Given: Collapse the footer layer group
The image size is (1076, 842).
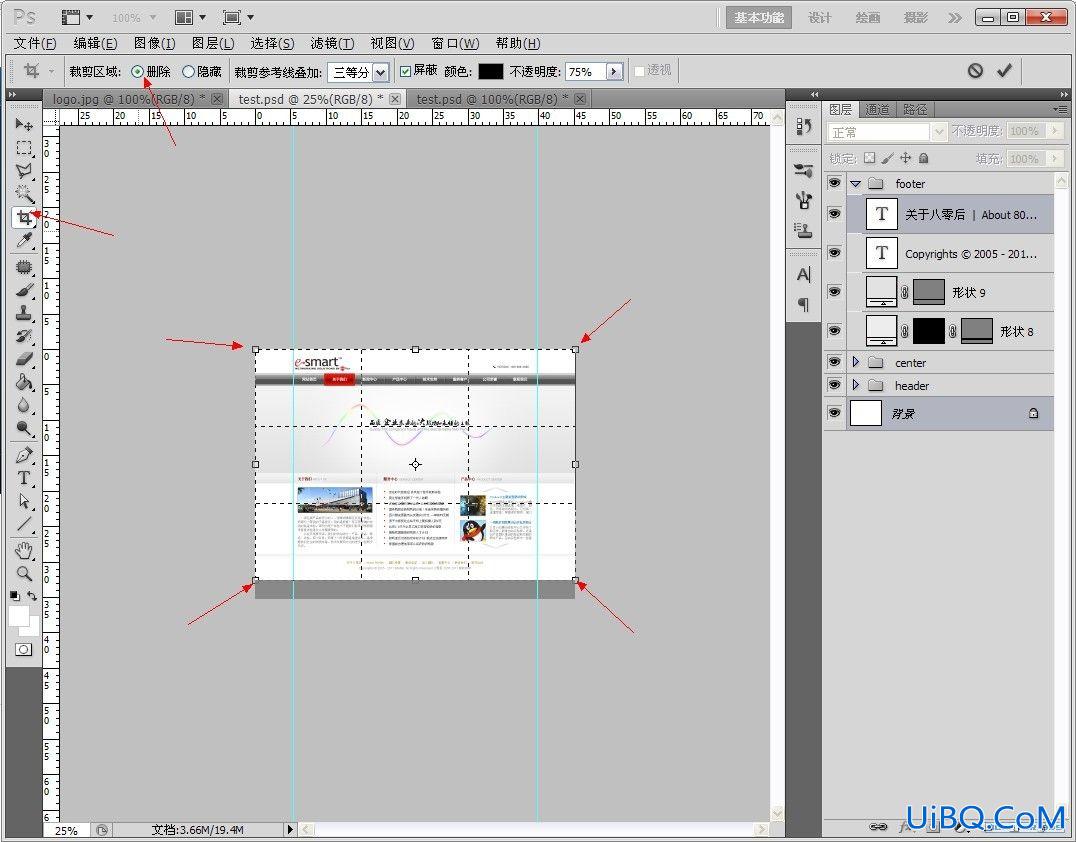Looking at the screenshot, I should tap(855, 184).
